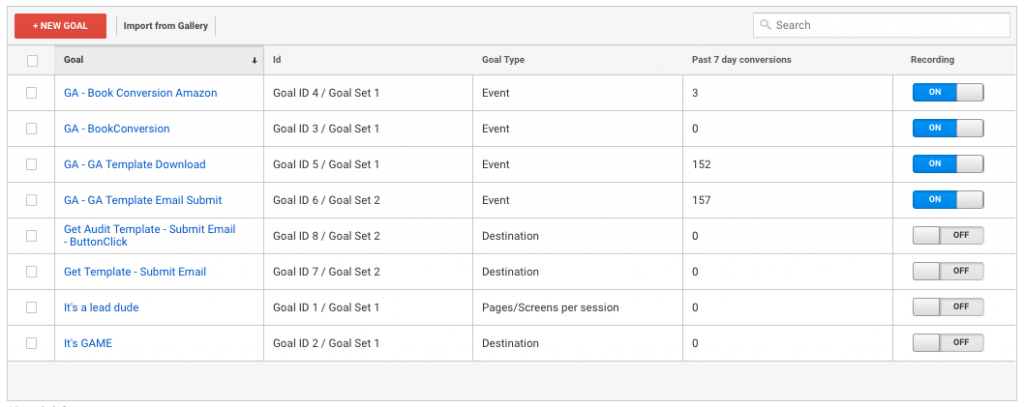The image size is (1024, 407).
Task: Turn off recording for GA - Book Conversion Amazon
Action: [948, 93]
